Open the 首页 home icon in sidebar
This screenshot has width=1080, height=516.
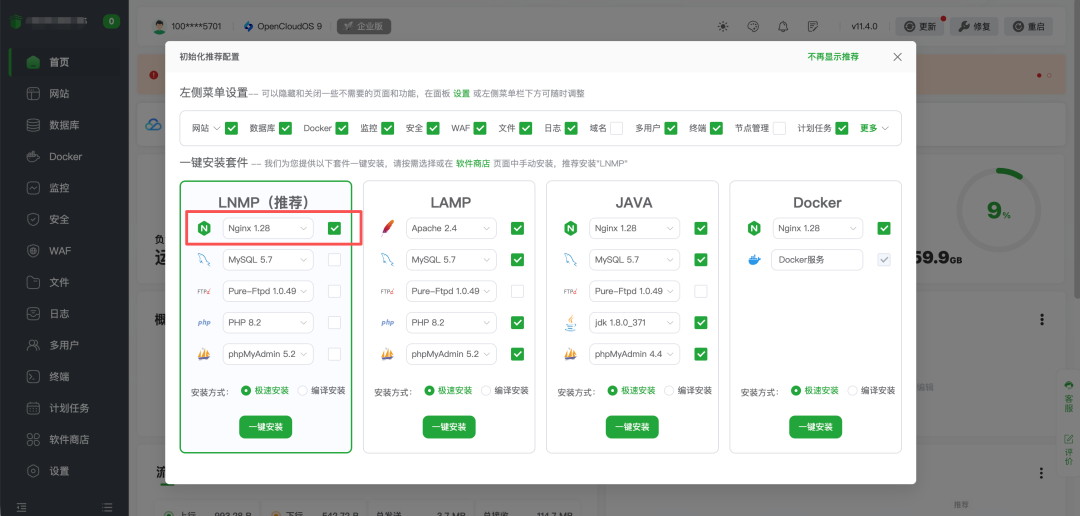coord(33,63)
